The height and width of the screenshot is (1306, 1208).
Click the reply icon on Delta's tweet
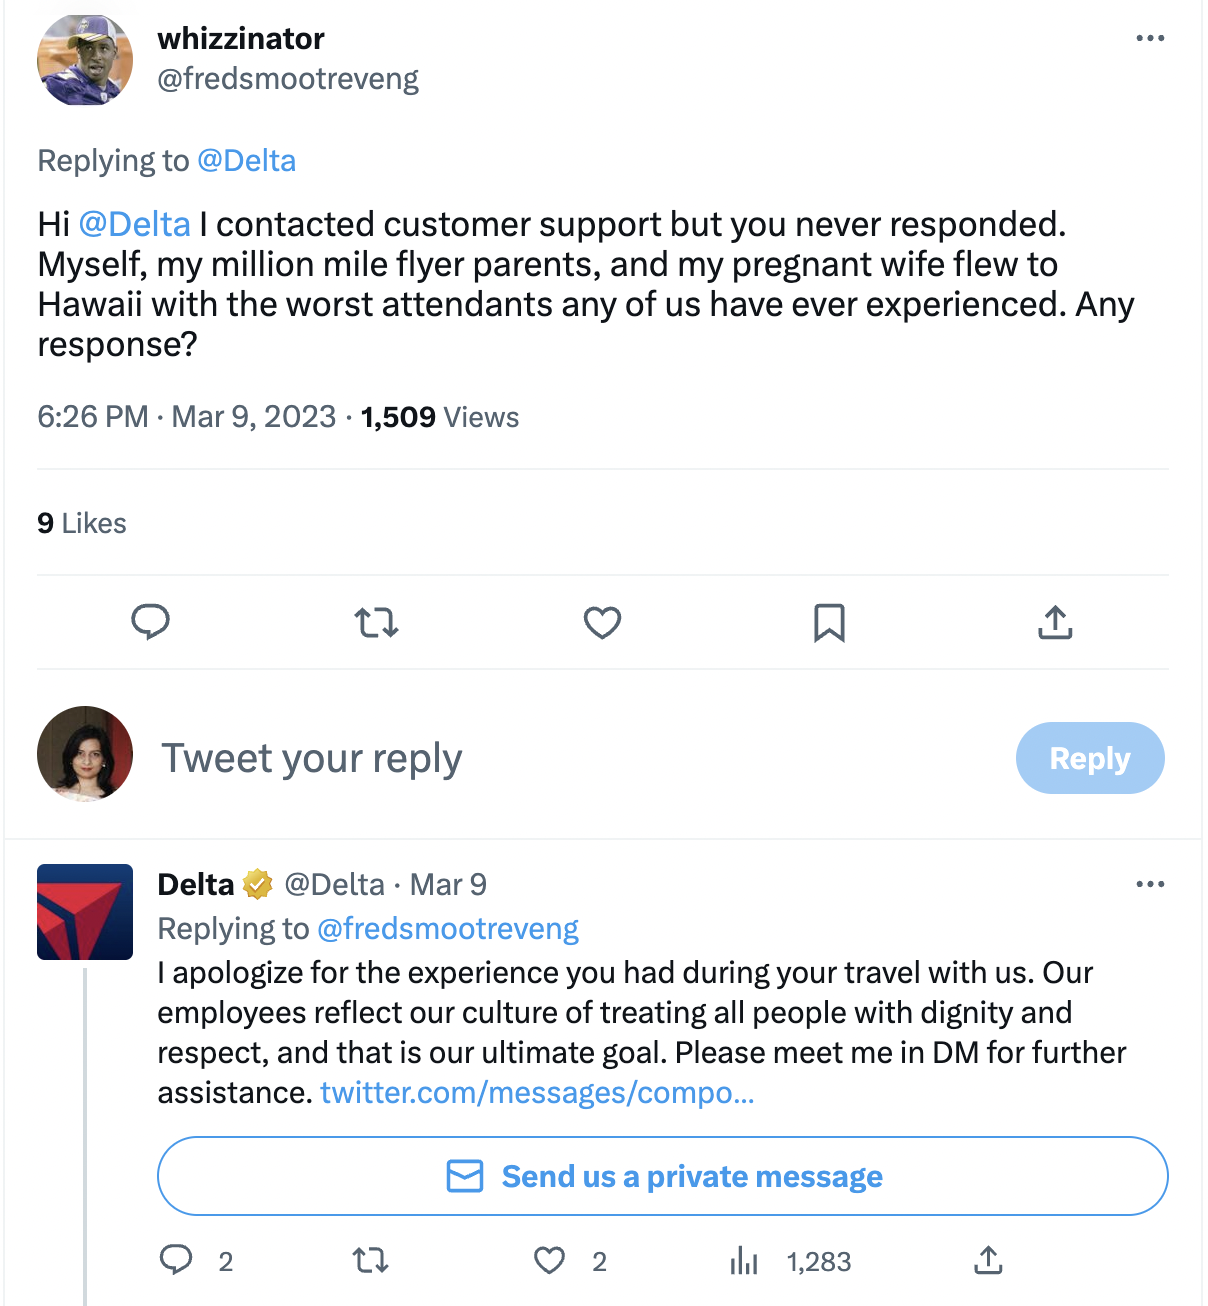176,1260
